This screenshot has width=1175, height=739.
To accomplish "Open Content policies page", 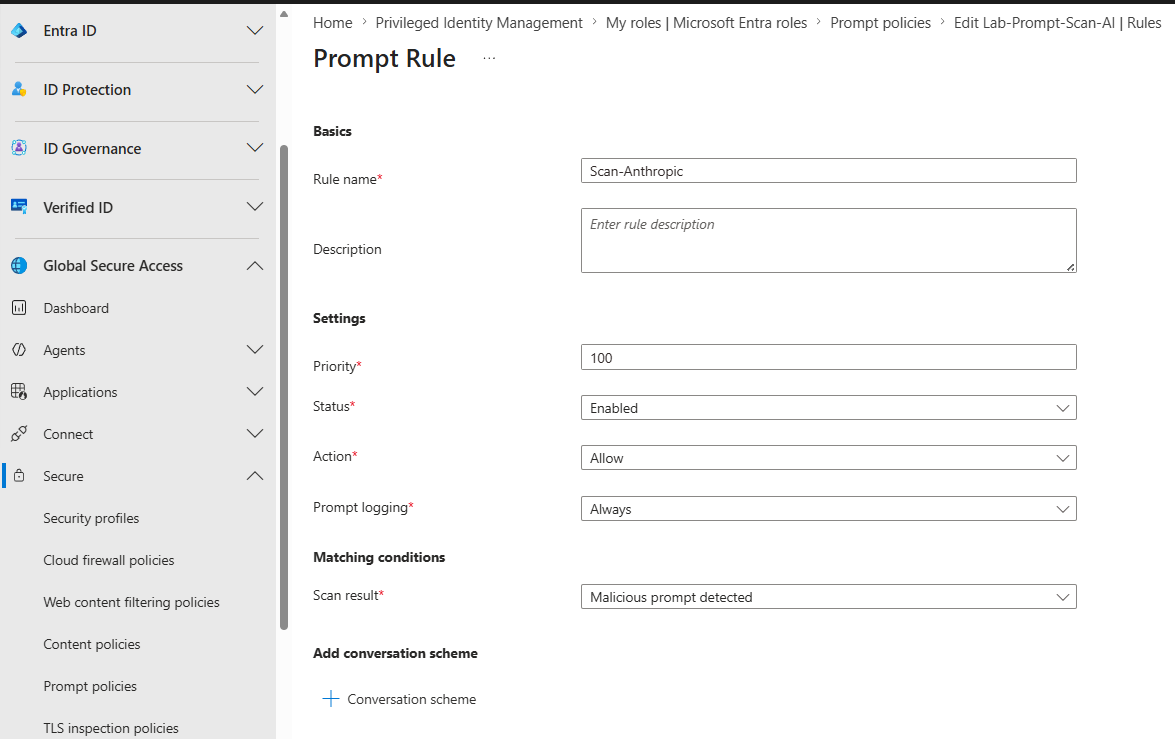I will [91, 644].
